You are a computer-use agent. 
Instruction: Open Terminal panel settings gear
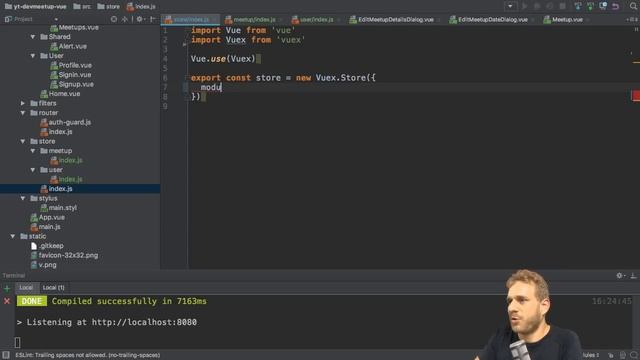pyautogui.click(x=620, y=276)
